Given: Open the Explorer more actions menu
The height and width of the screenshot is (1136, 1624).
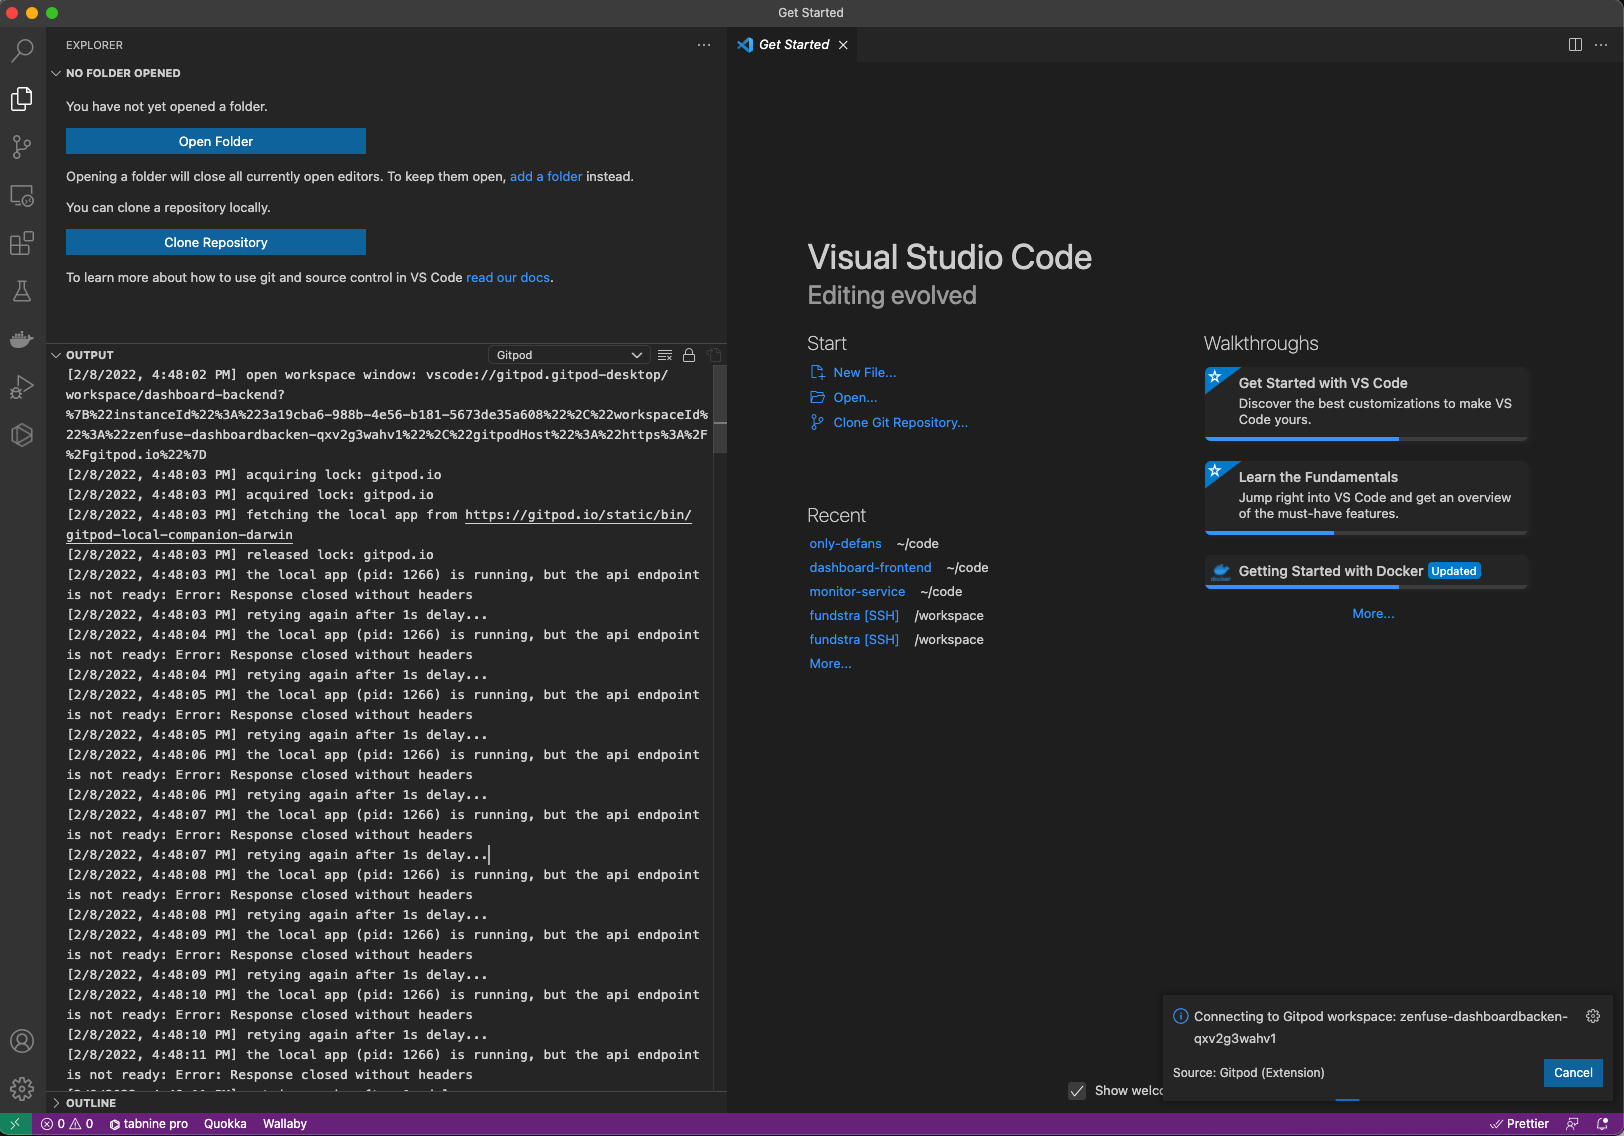Looking at the screenshot, I should pos(704,45).
